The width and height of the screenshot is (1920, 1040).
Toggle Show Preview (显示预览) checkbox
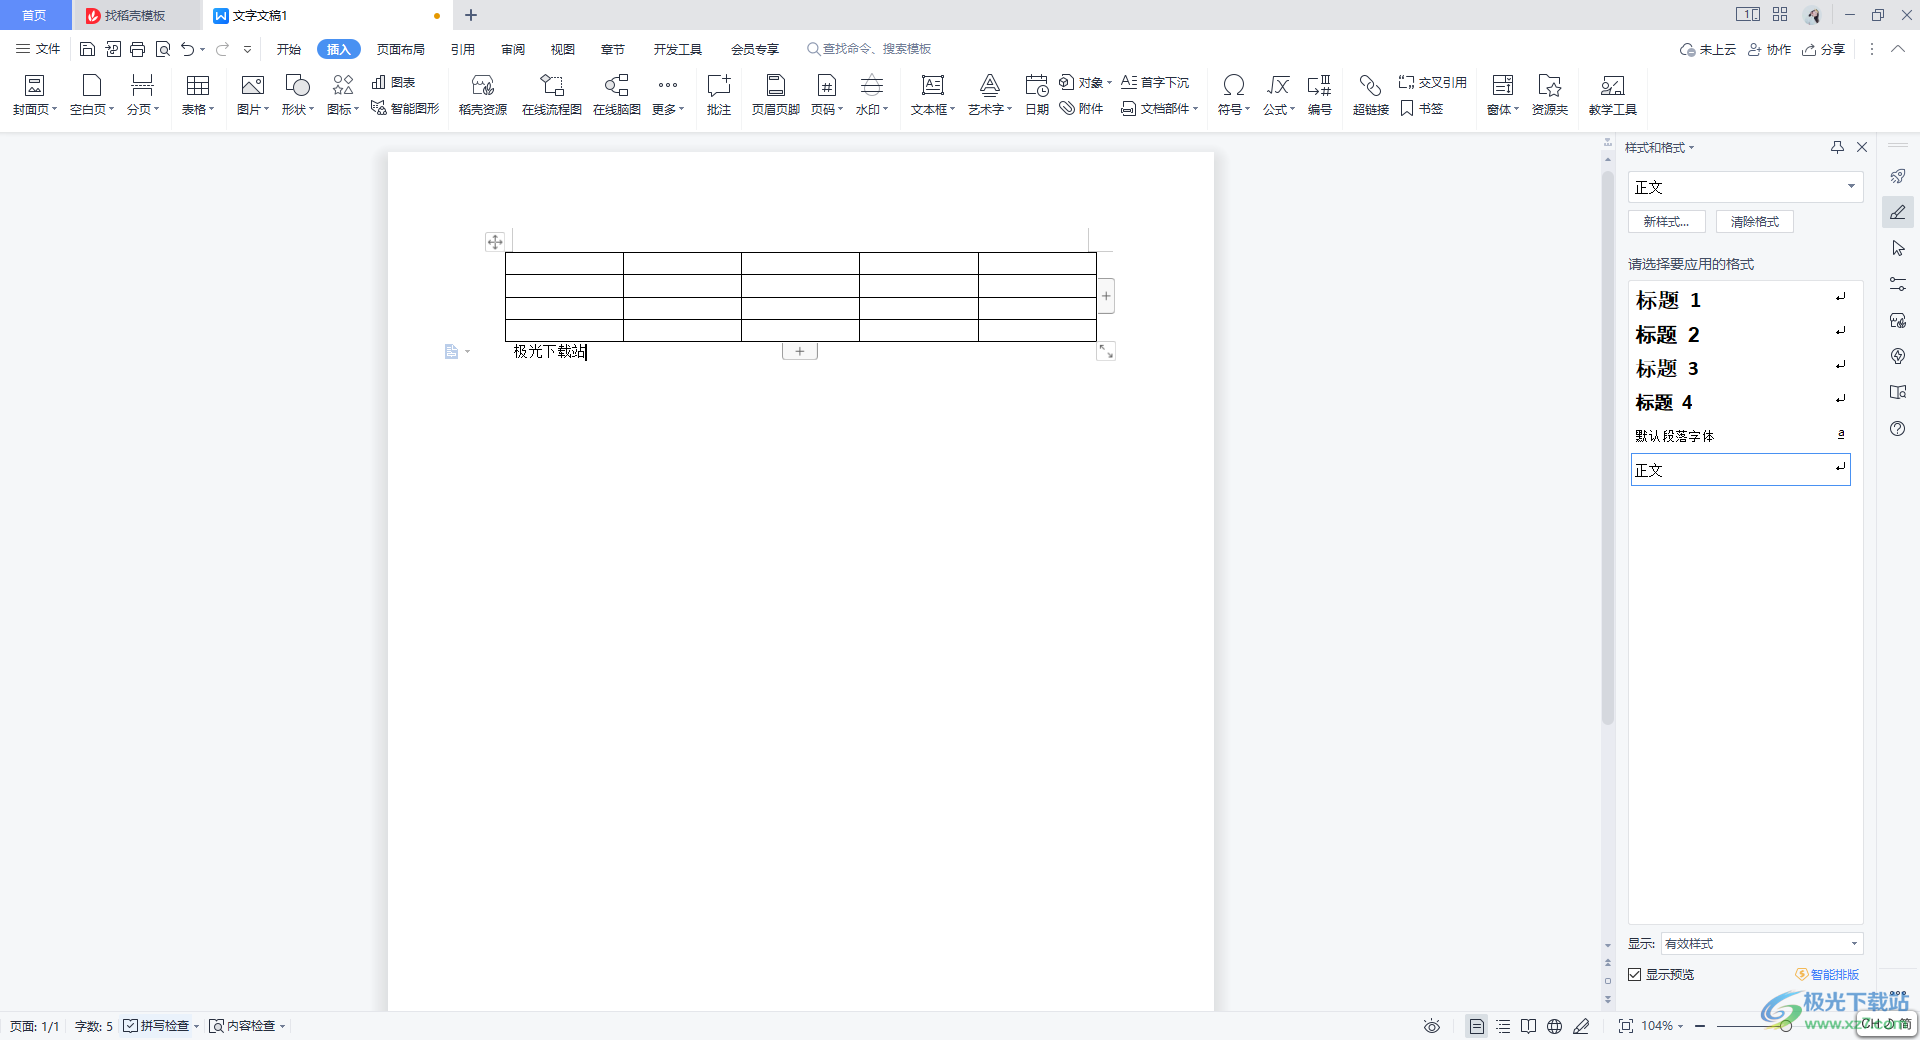[x=1634, y=974]
